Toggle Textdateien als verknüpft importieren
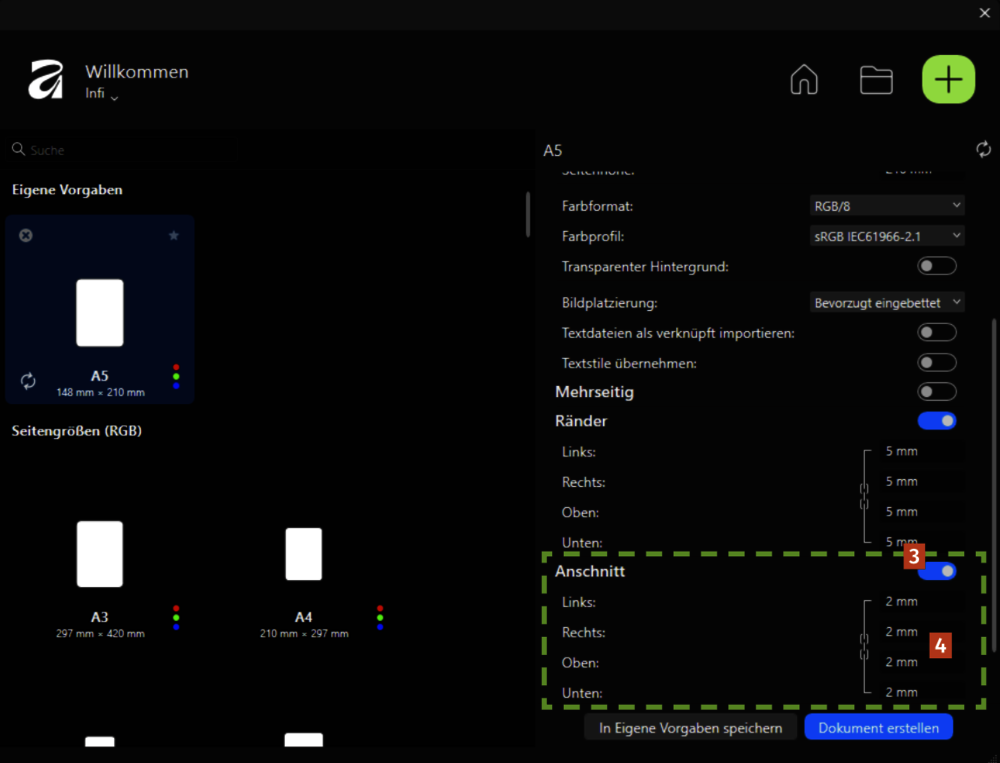This screenshot has height=763, width=1000. coord(937,332)
